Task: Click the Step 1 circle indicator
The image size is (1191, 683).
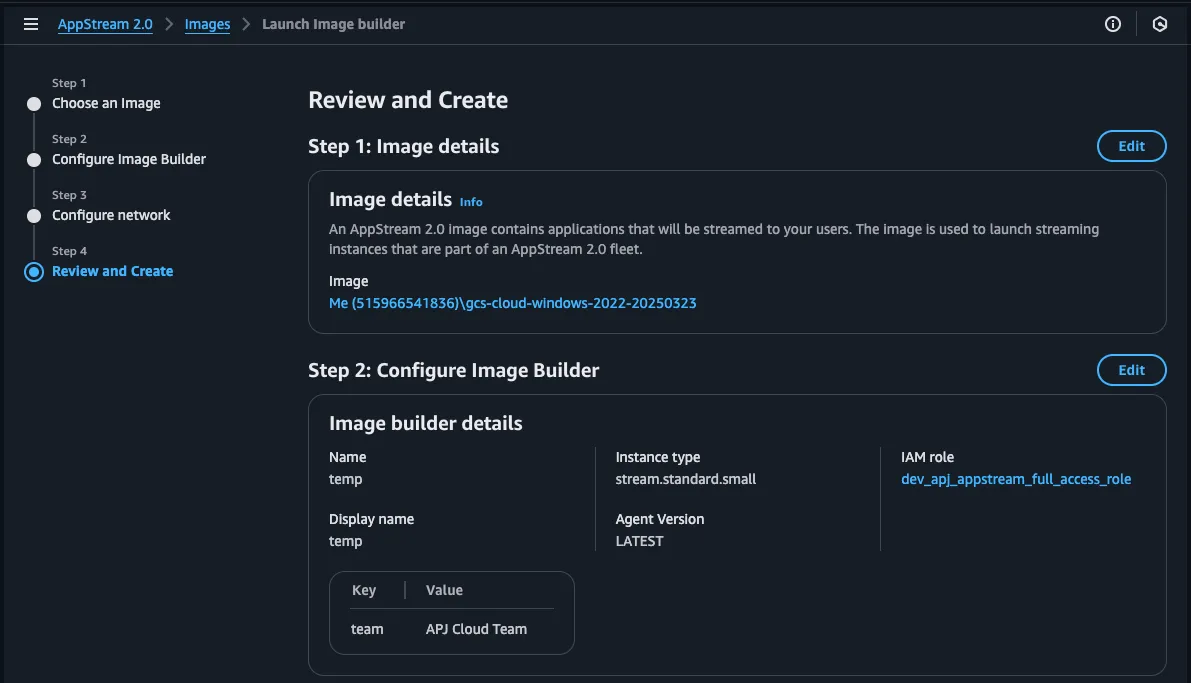Action: (x=34, y=103)
